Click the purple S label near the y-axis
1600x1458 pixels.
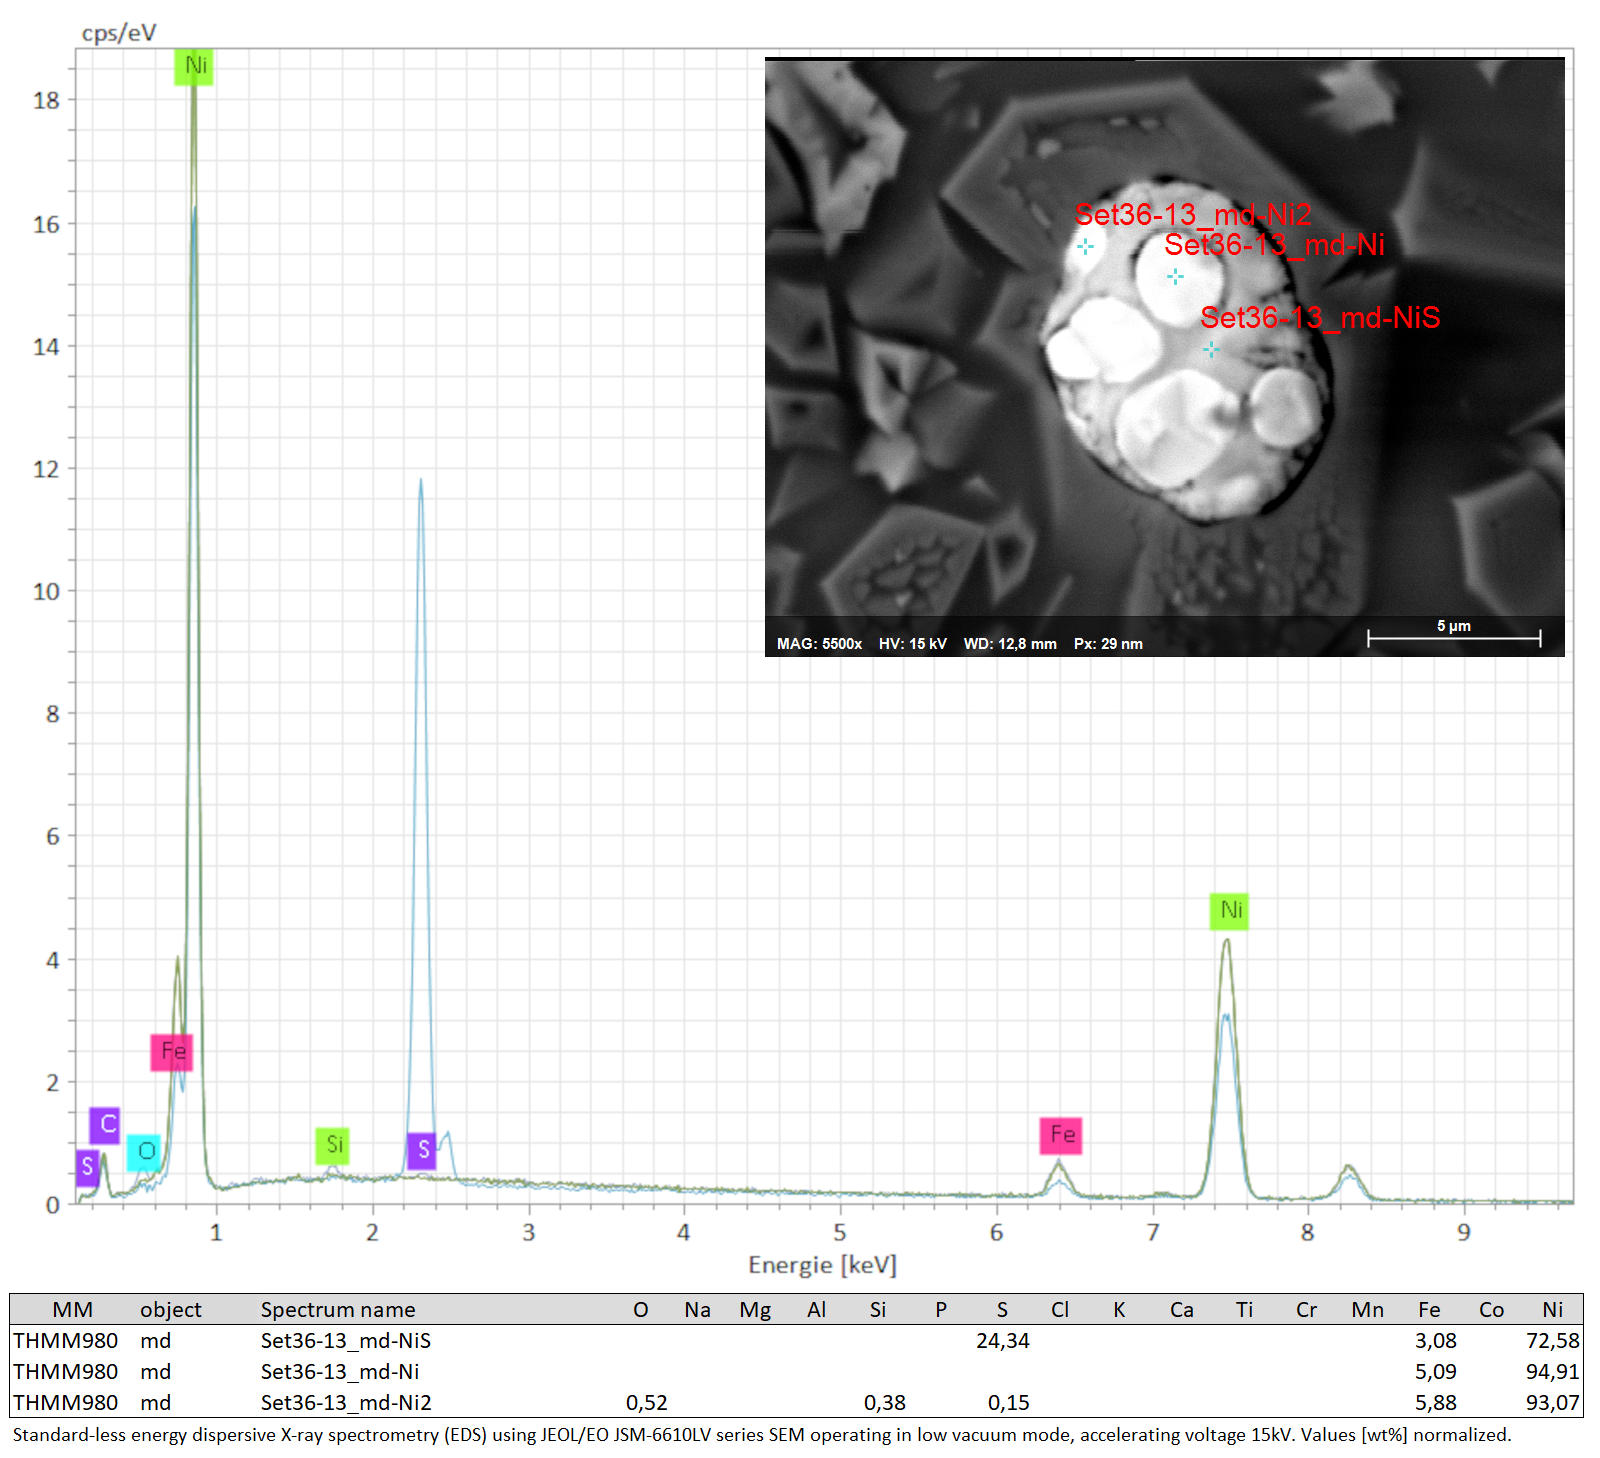pyautogui.click(x=88, y=1167)
